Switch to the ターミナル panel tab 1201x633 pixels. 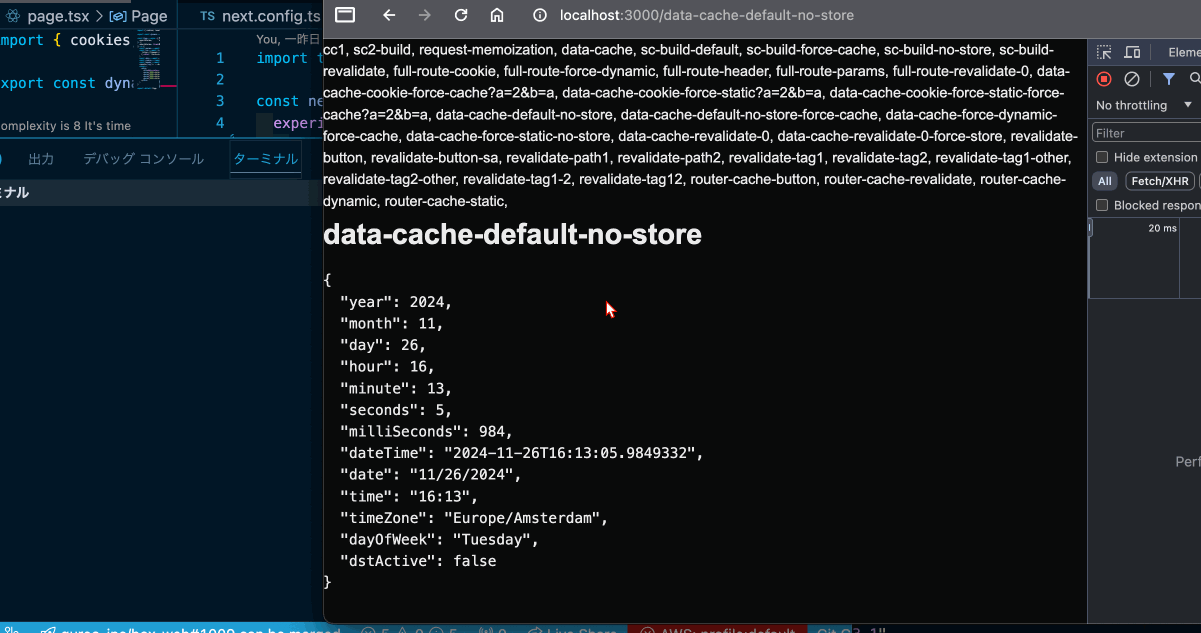265,159
